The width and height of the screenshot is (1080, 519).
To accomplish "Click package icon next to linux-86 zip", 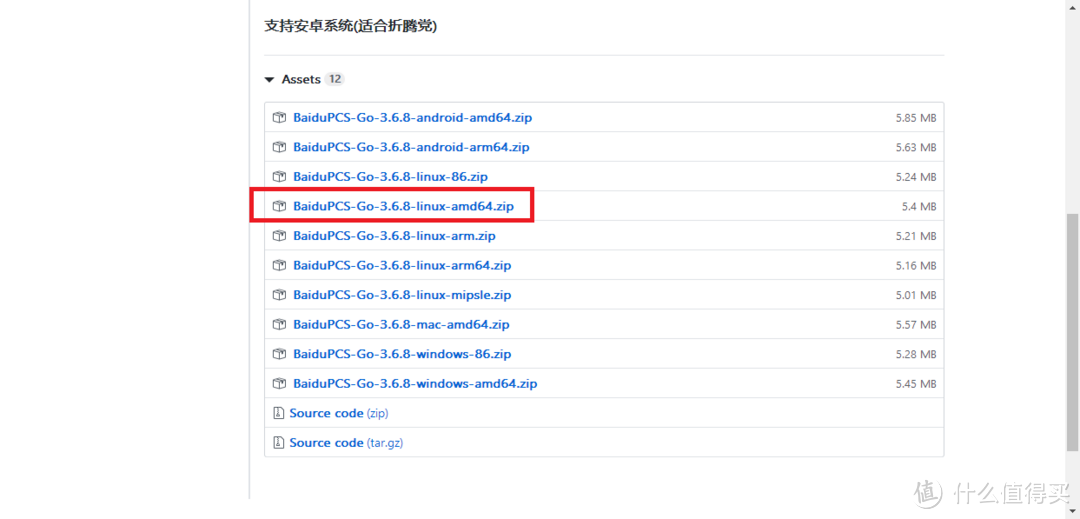I will (x=280, y=177).
